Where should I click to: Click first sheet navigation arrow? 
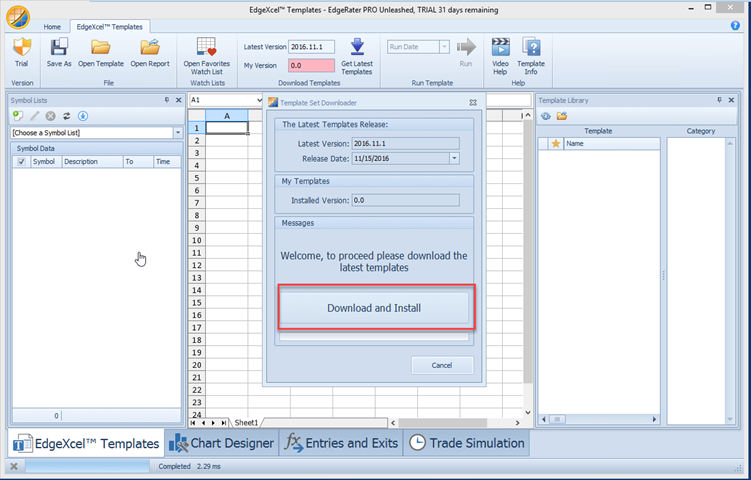coord(193,423)
